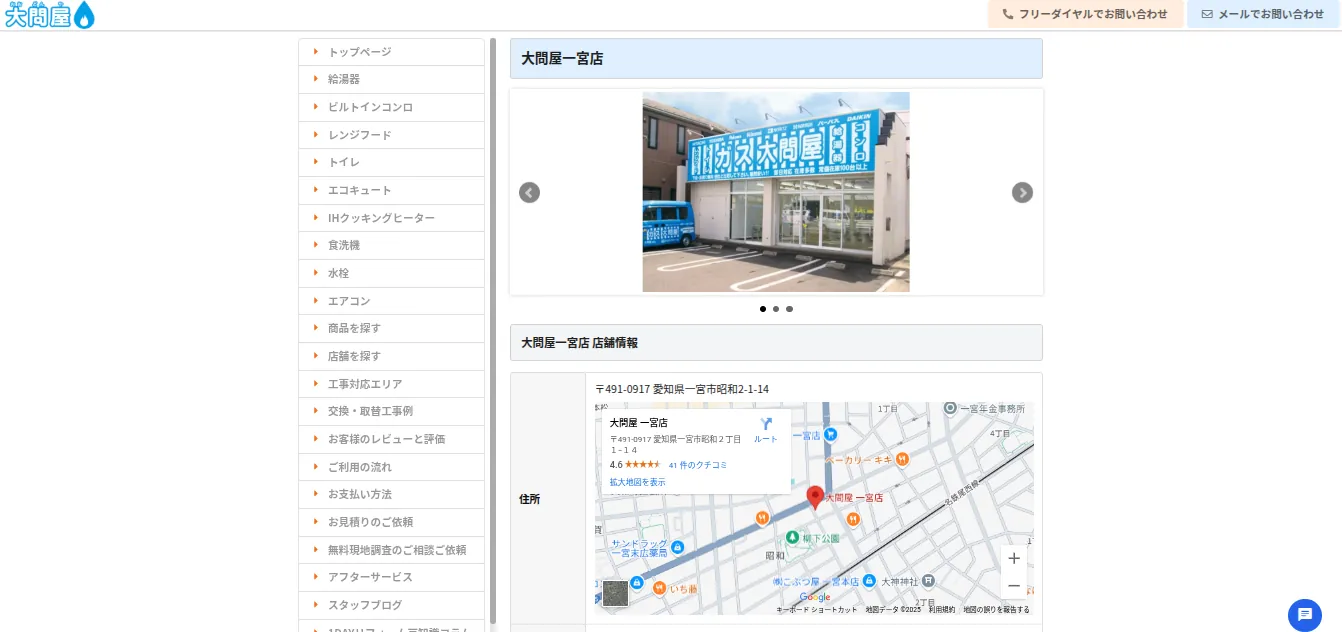Screen dimensions: 1342x632
Task: Click 地図の誤りを報告する link
Action: [x=996, y=609]
